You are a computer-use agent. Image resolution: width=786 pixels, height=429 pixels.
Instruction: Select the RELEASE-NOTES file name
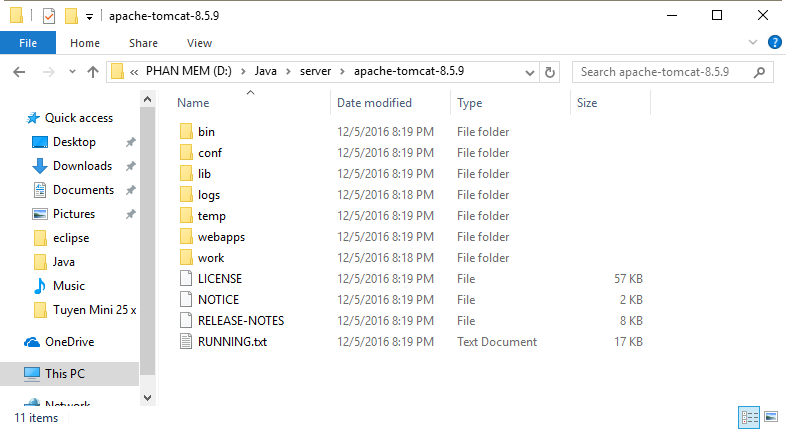coord(241,321)
